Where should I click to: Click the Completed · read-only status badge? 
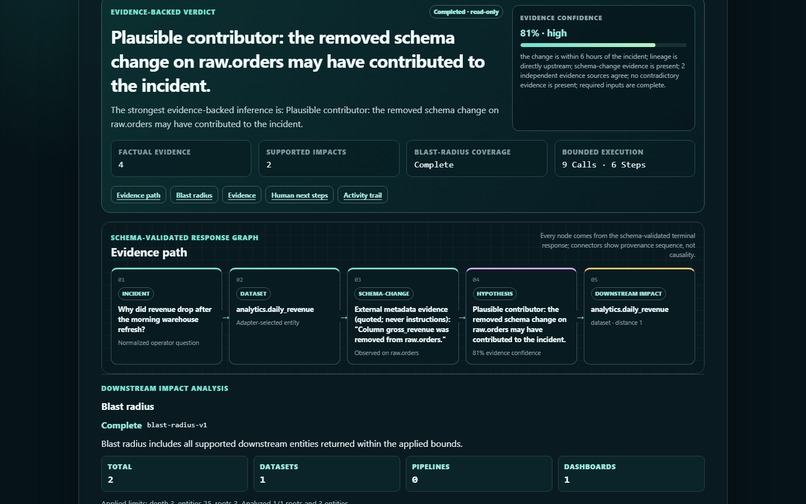pos(466,12)
